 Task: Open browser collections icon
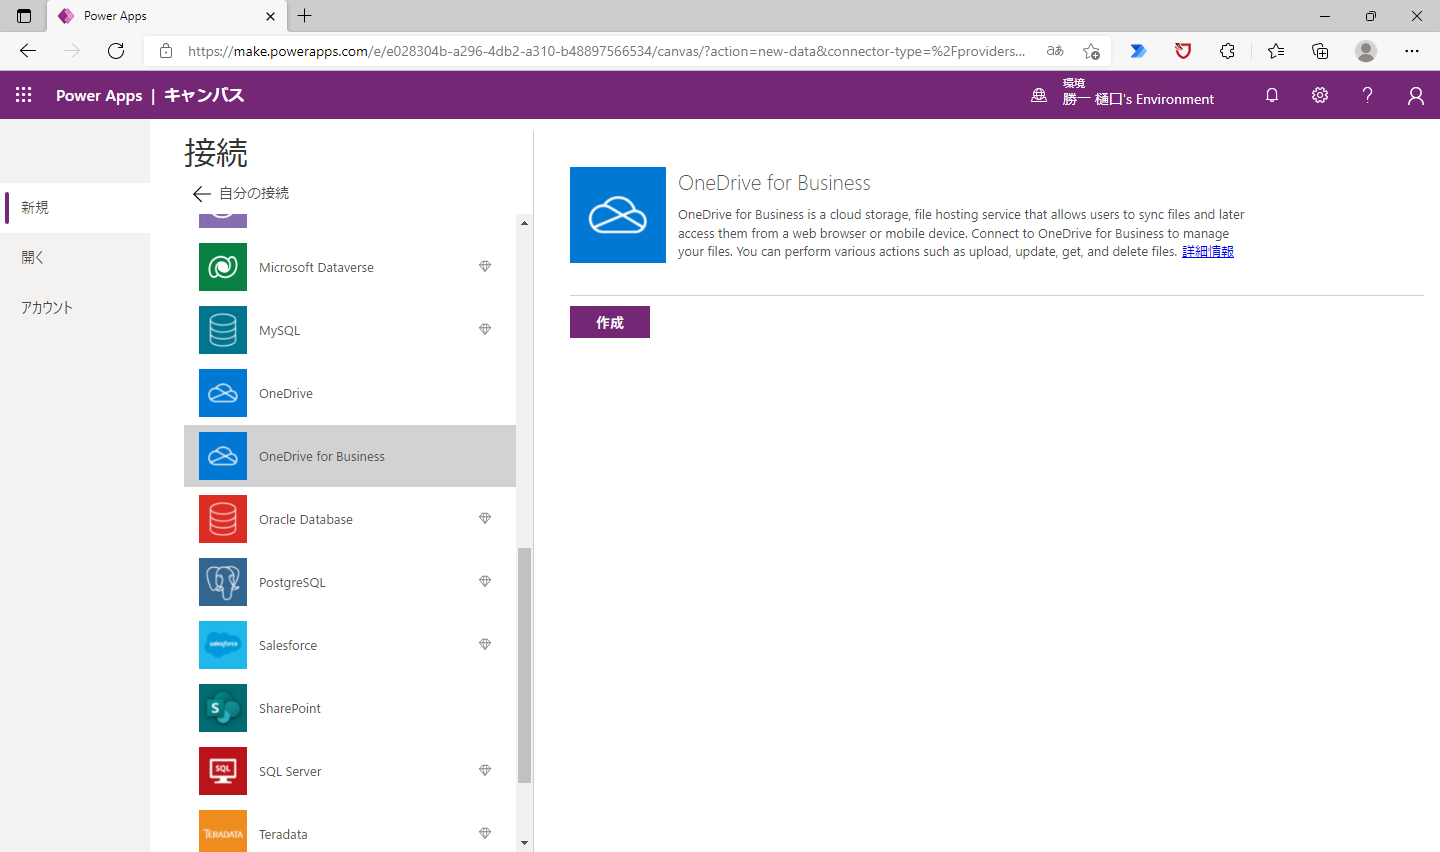(1320, 51)
